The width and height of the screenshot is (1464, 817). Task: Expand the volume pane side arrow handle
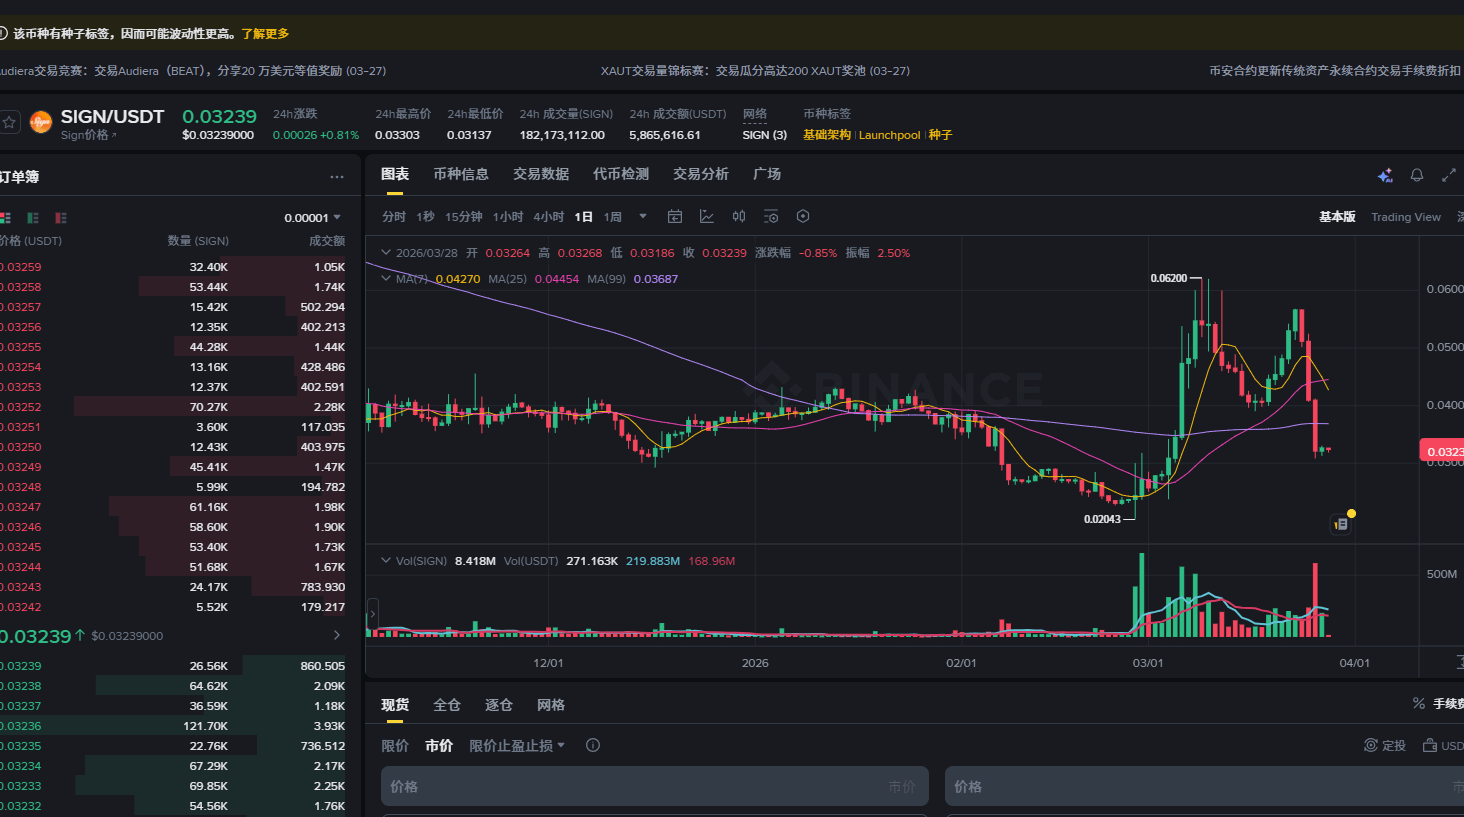click(x=372, y=612)
